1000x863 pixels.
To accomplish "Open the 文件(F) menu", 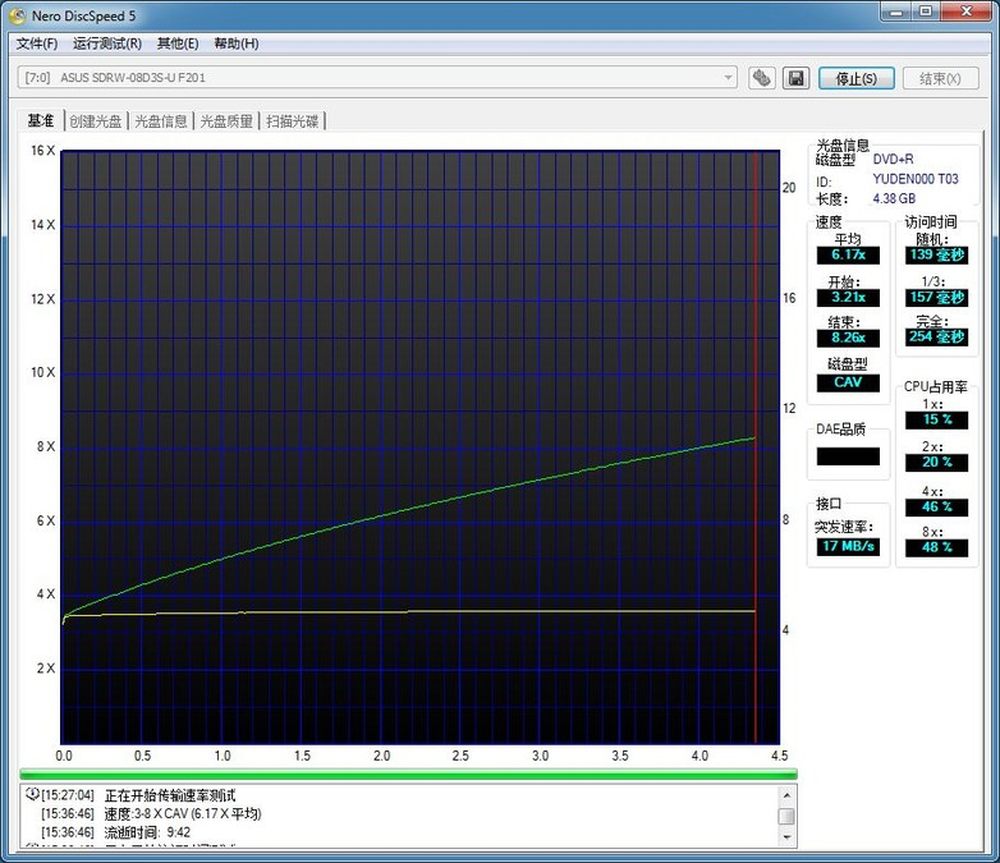I will 37,43.
